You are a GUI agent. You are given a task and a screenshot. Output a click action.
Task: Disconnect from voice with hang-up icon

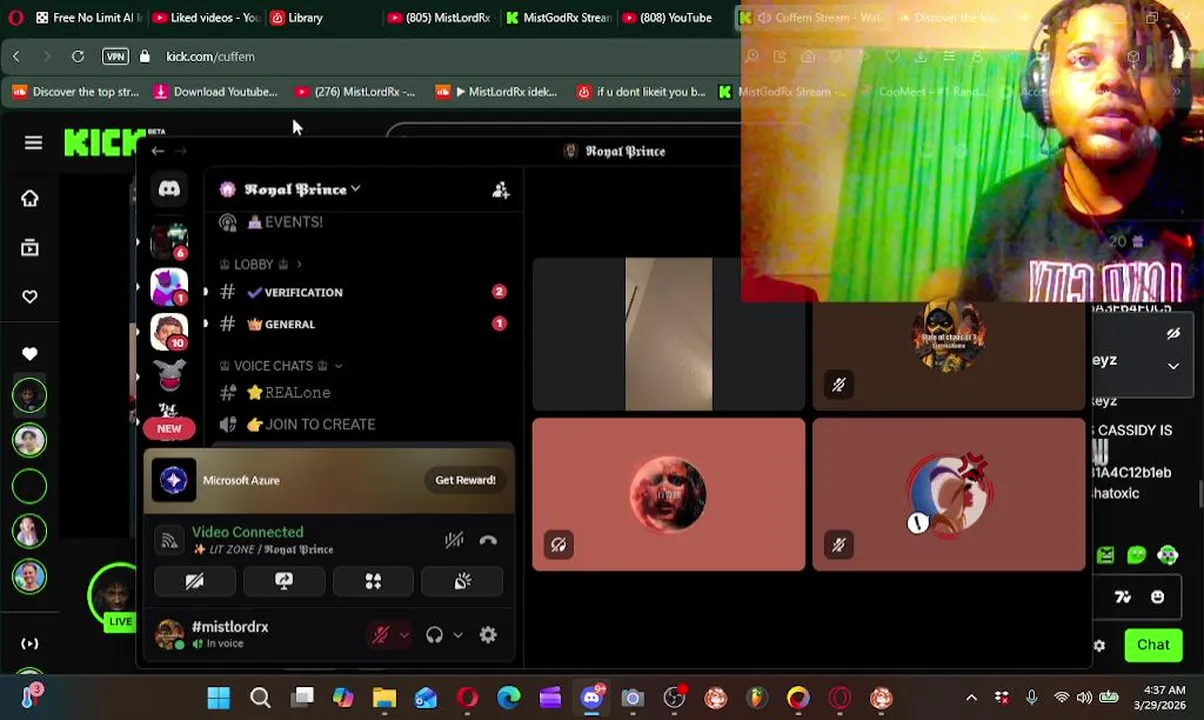pyautogui.click(x=488, y=540)
